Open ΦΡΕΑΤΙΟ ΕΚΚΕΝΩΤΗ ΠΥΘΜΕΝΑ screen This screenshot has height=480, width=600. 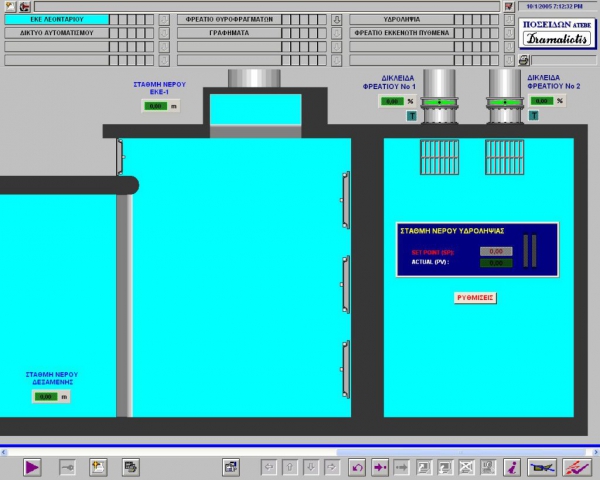(x=402, y=33)
